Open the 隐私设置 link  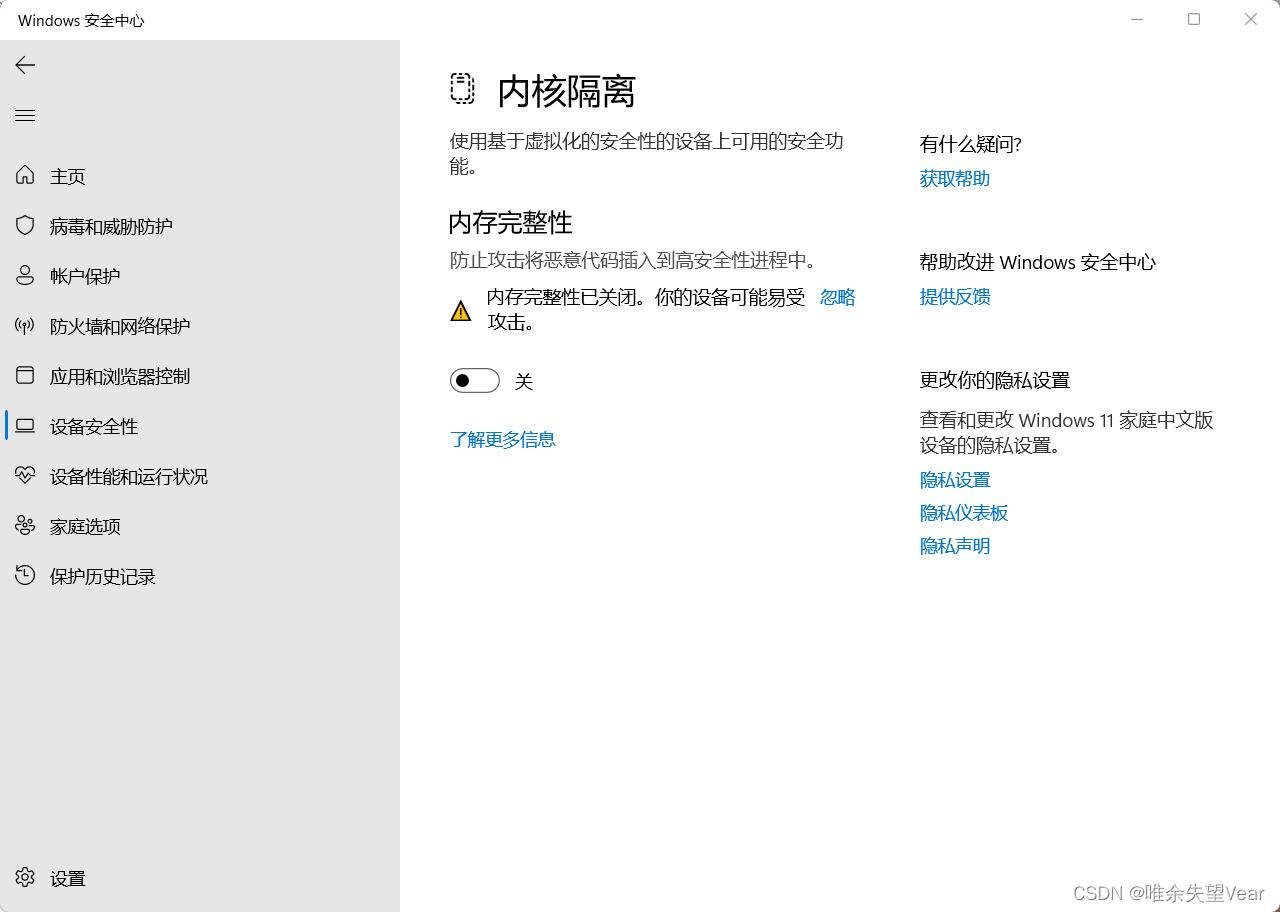click(x=955, y=480)
